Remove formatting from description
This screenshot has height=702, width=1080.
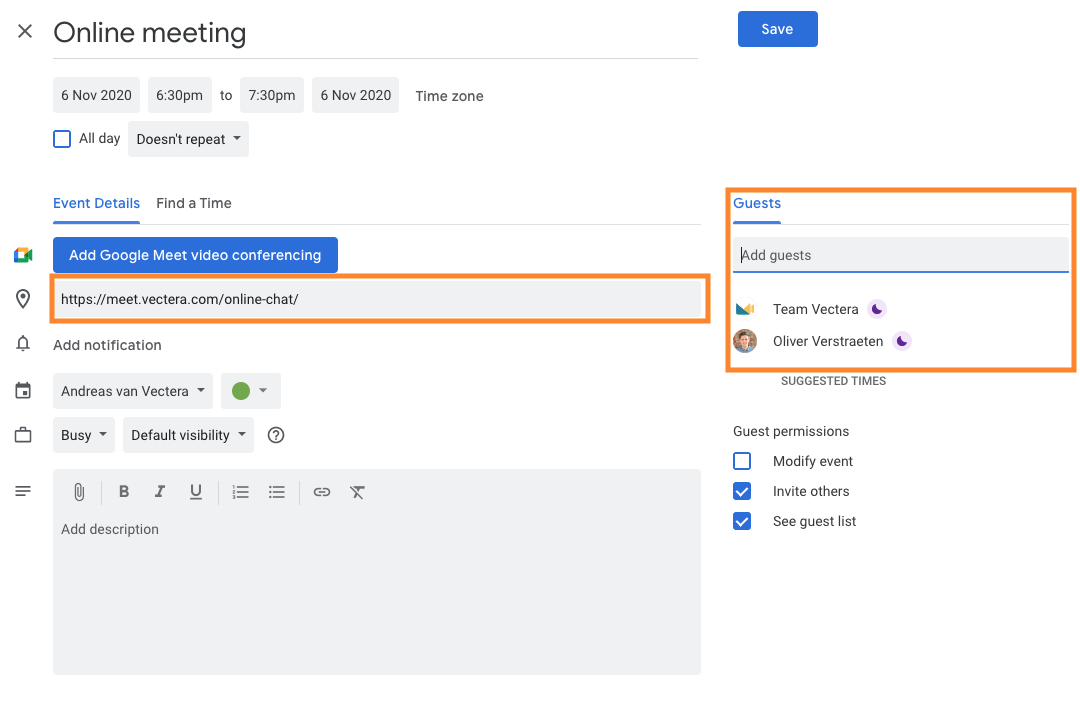[x=357, y=492]
